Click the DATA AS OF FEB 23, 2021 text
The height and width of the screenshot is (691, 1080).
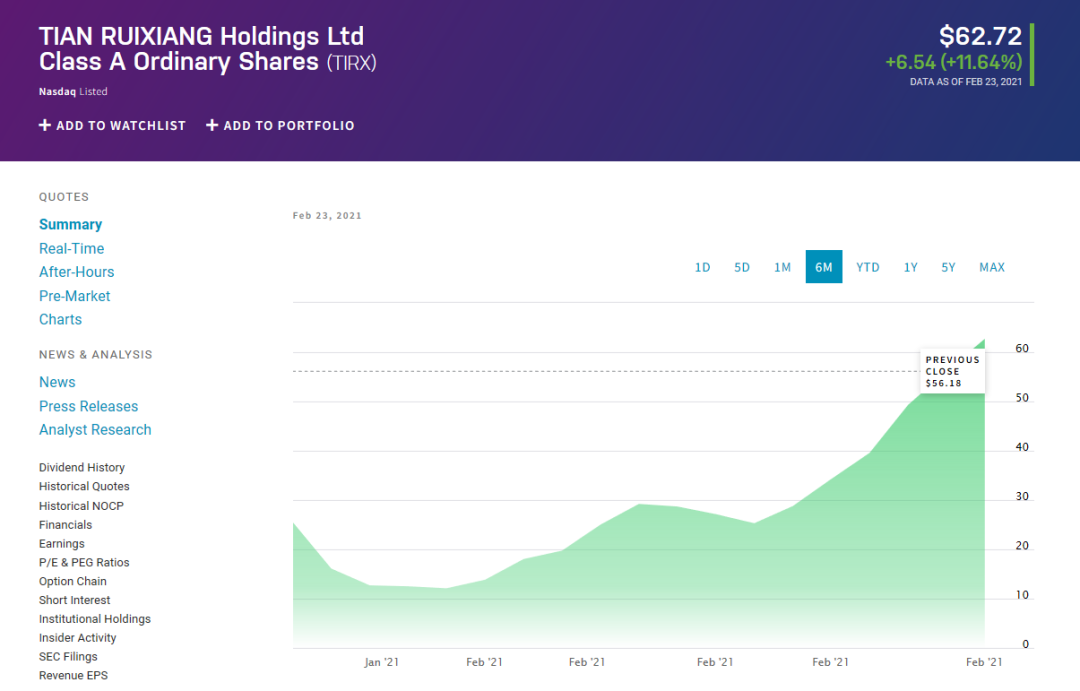[966, 82]
